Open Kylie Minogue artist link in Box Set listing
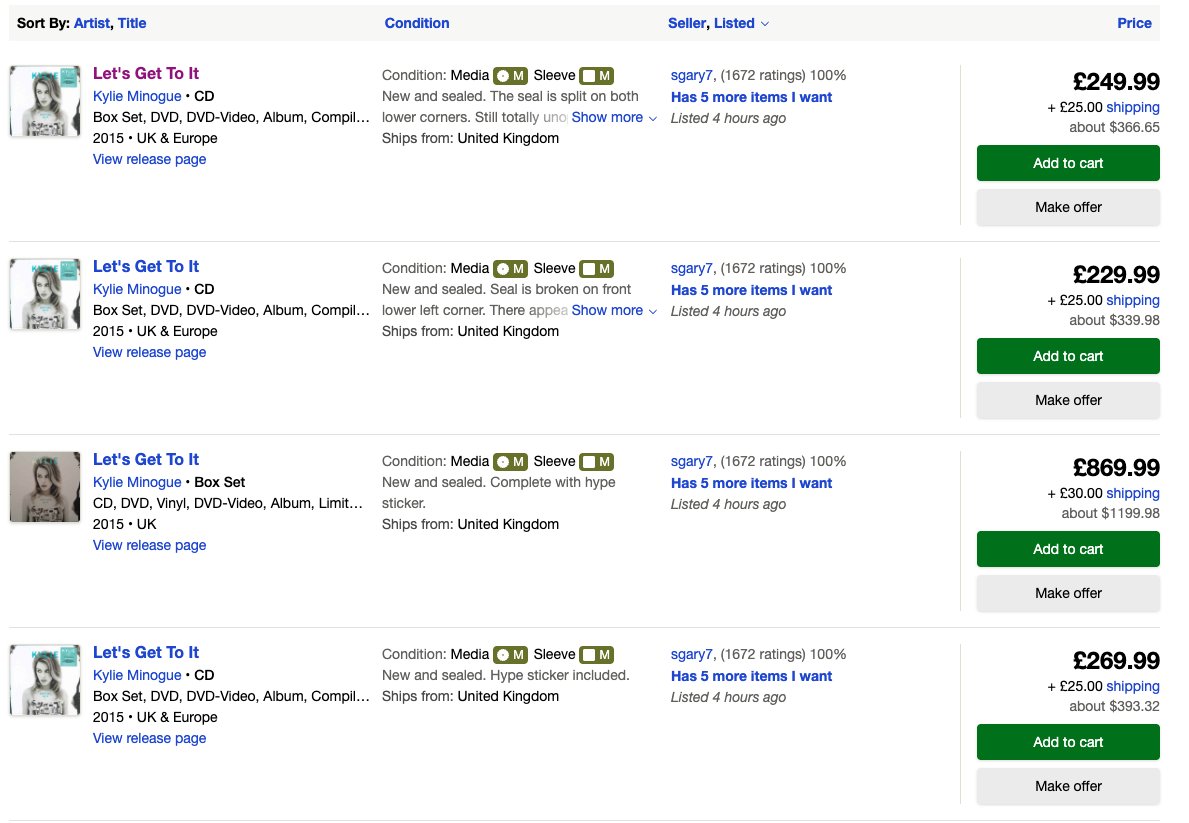 (x=136, y=482)
